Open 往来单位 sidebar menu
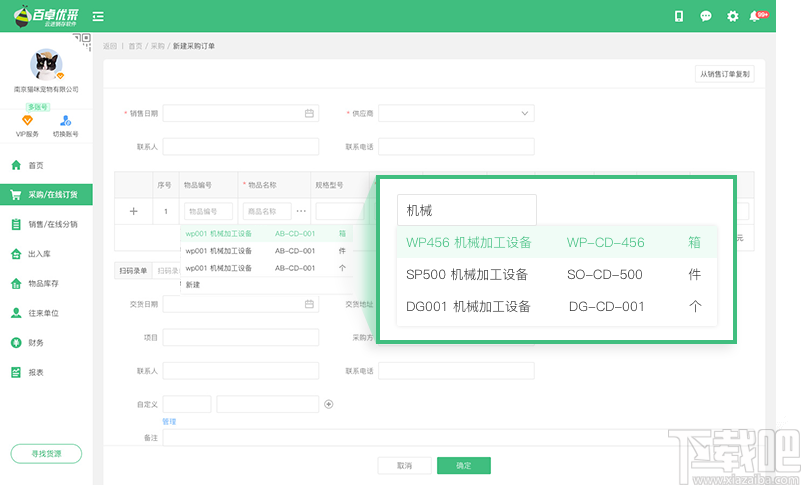 pos(46,313)
